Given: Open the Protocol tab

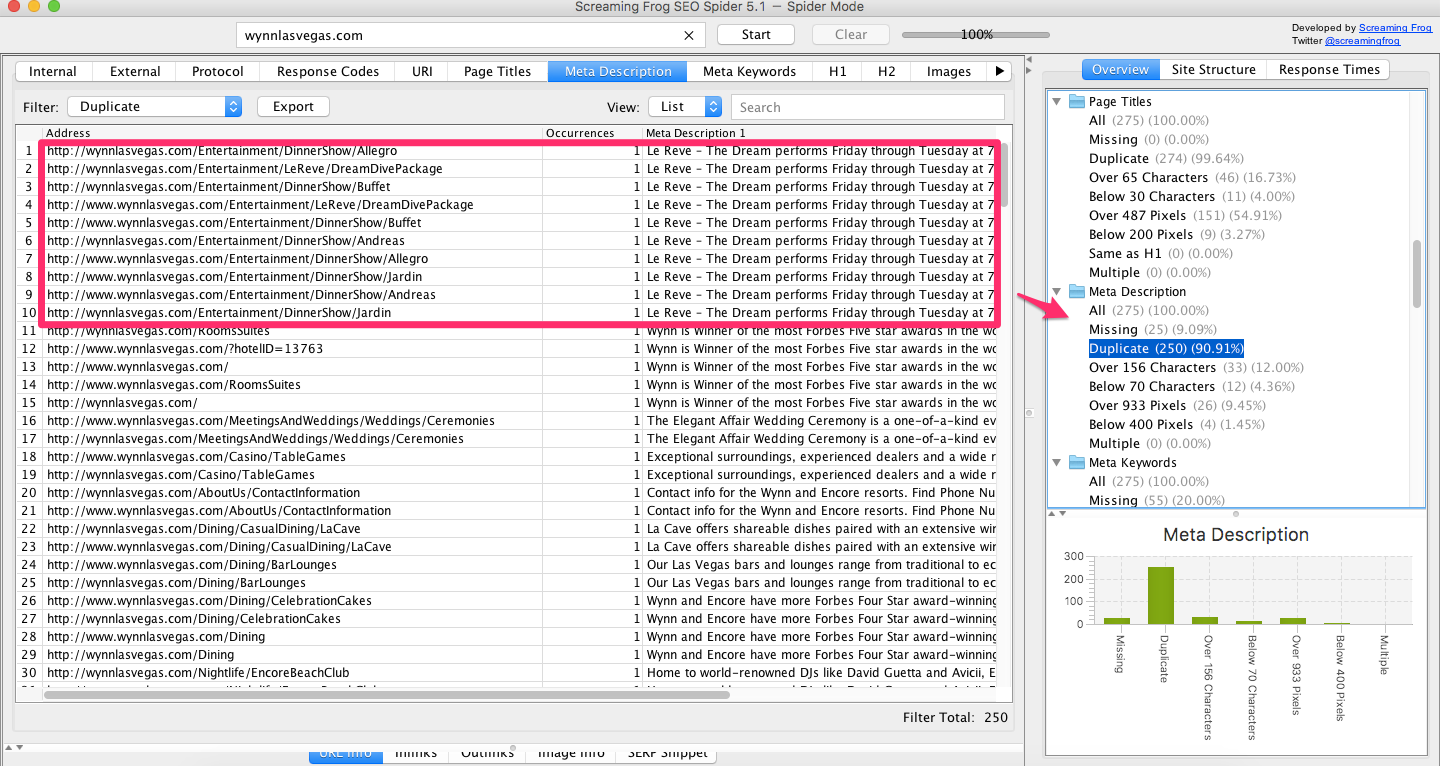Looking at the screenshot, I should [218, 71].
